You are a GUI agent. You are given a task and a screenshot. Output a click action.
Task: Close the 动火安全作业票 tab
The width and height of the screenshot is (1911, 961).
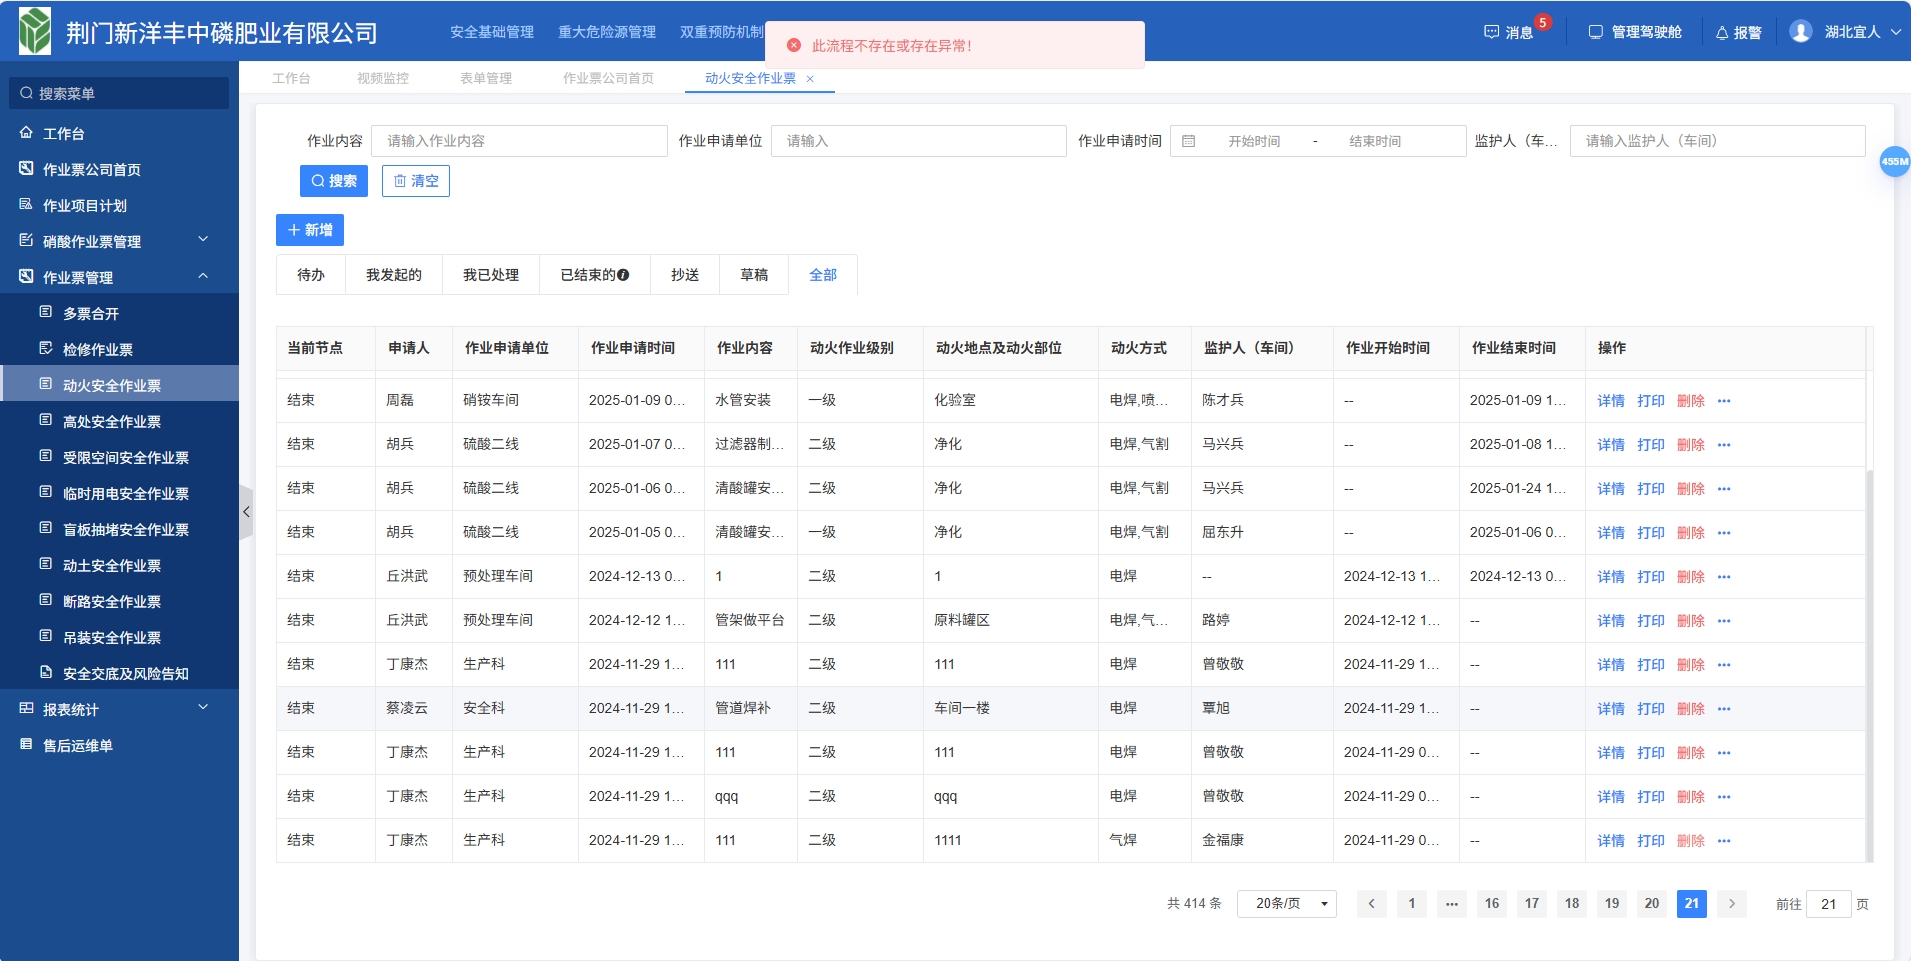[x=810, y=78]
